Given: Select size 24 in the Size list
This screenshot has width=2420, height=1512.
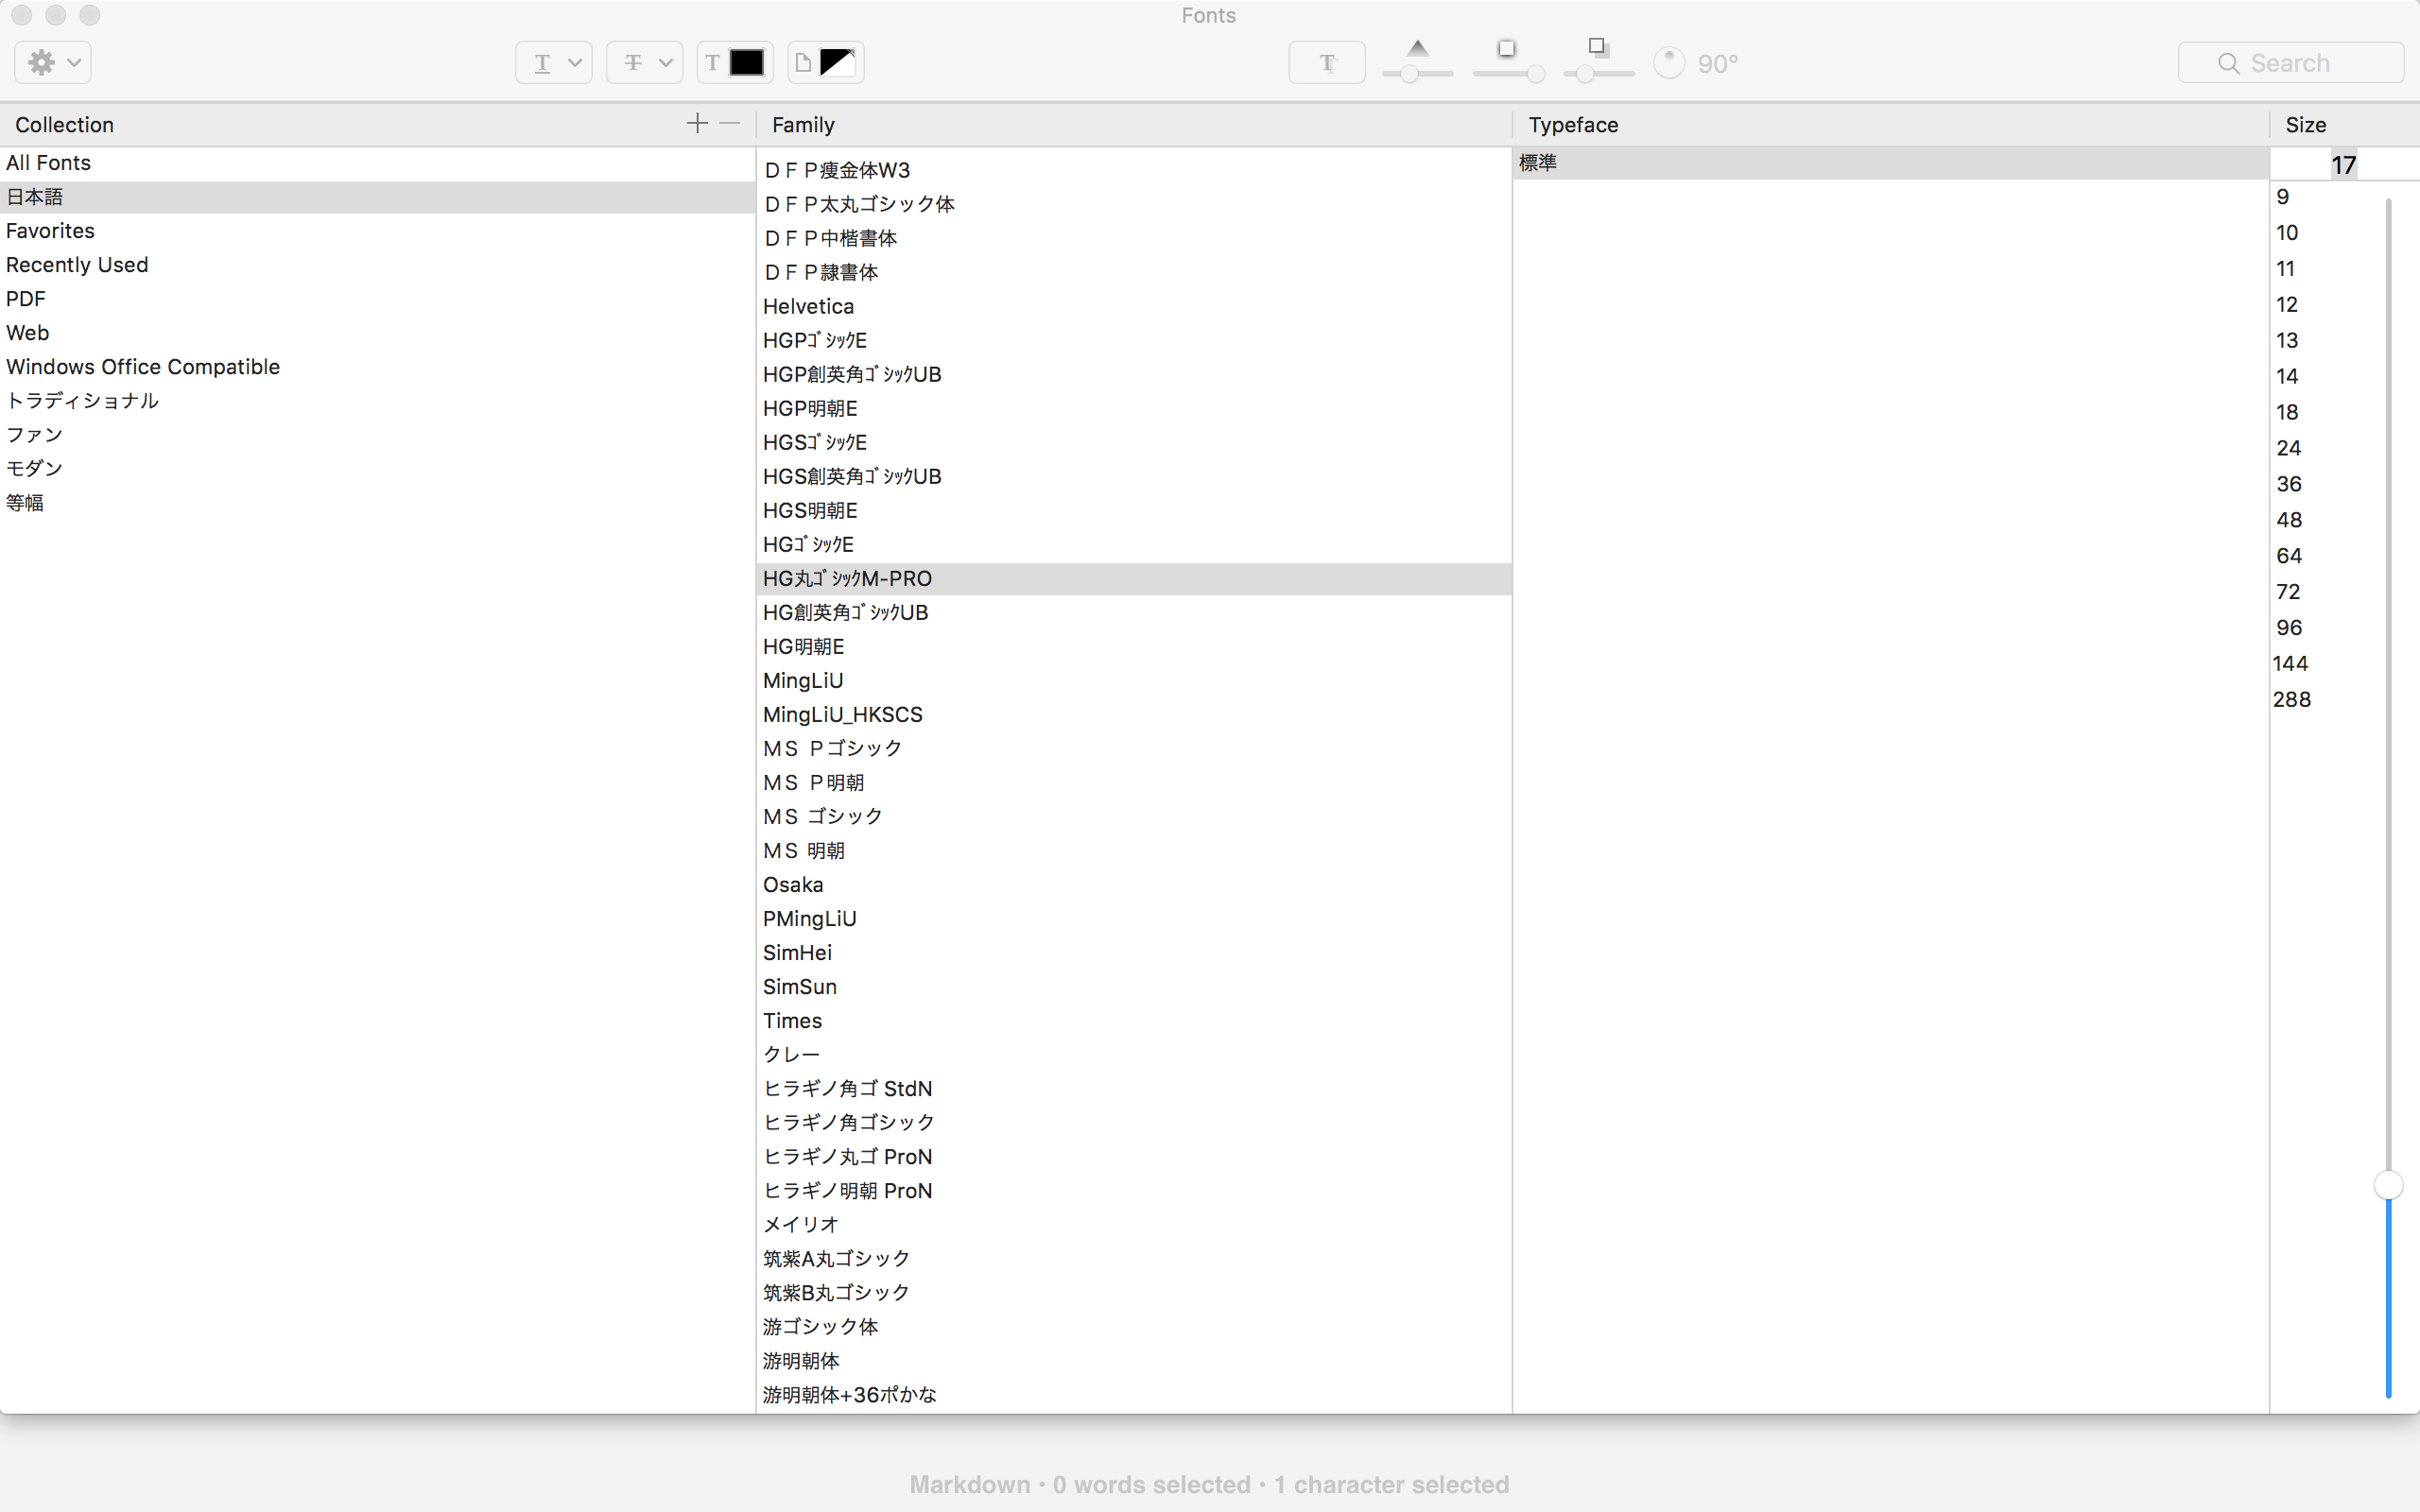Looking at the screenshot, I should click(2288, 448).
